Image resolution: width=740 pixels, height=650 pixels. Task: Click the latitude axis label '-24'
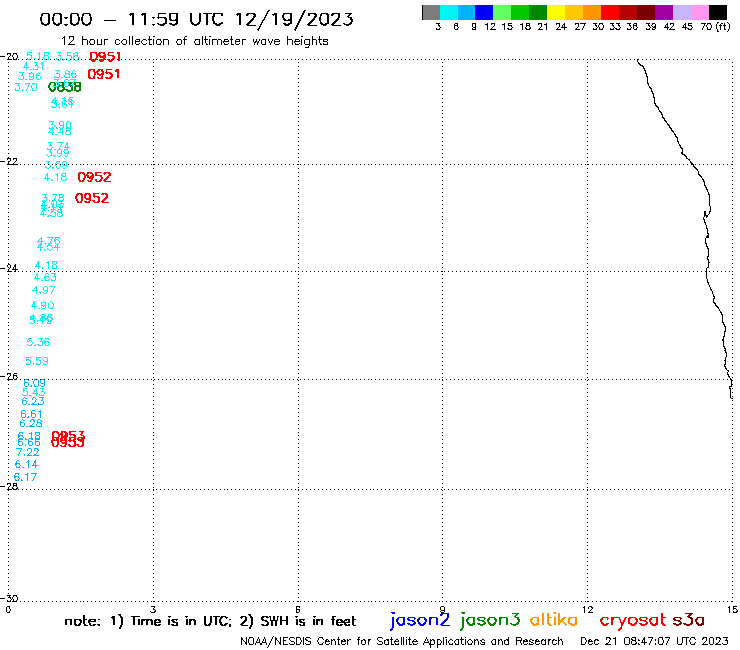9,268
